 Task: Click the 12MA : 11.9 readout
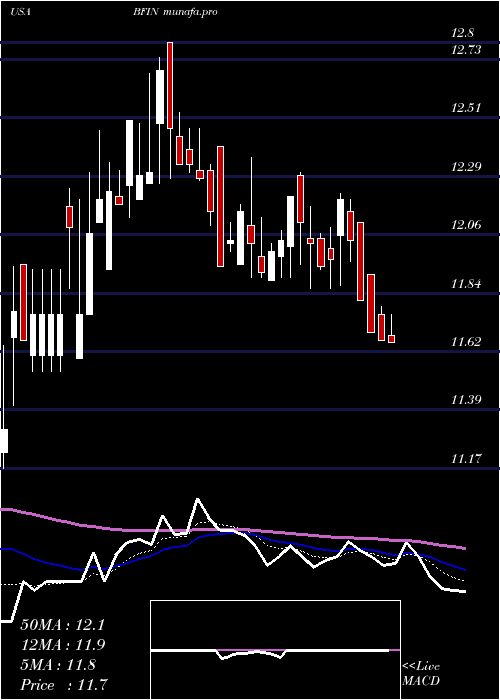(62, 645)
